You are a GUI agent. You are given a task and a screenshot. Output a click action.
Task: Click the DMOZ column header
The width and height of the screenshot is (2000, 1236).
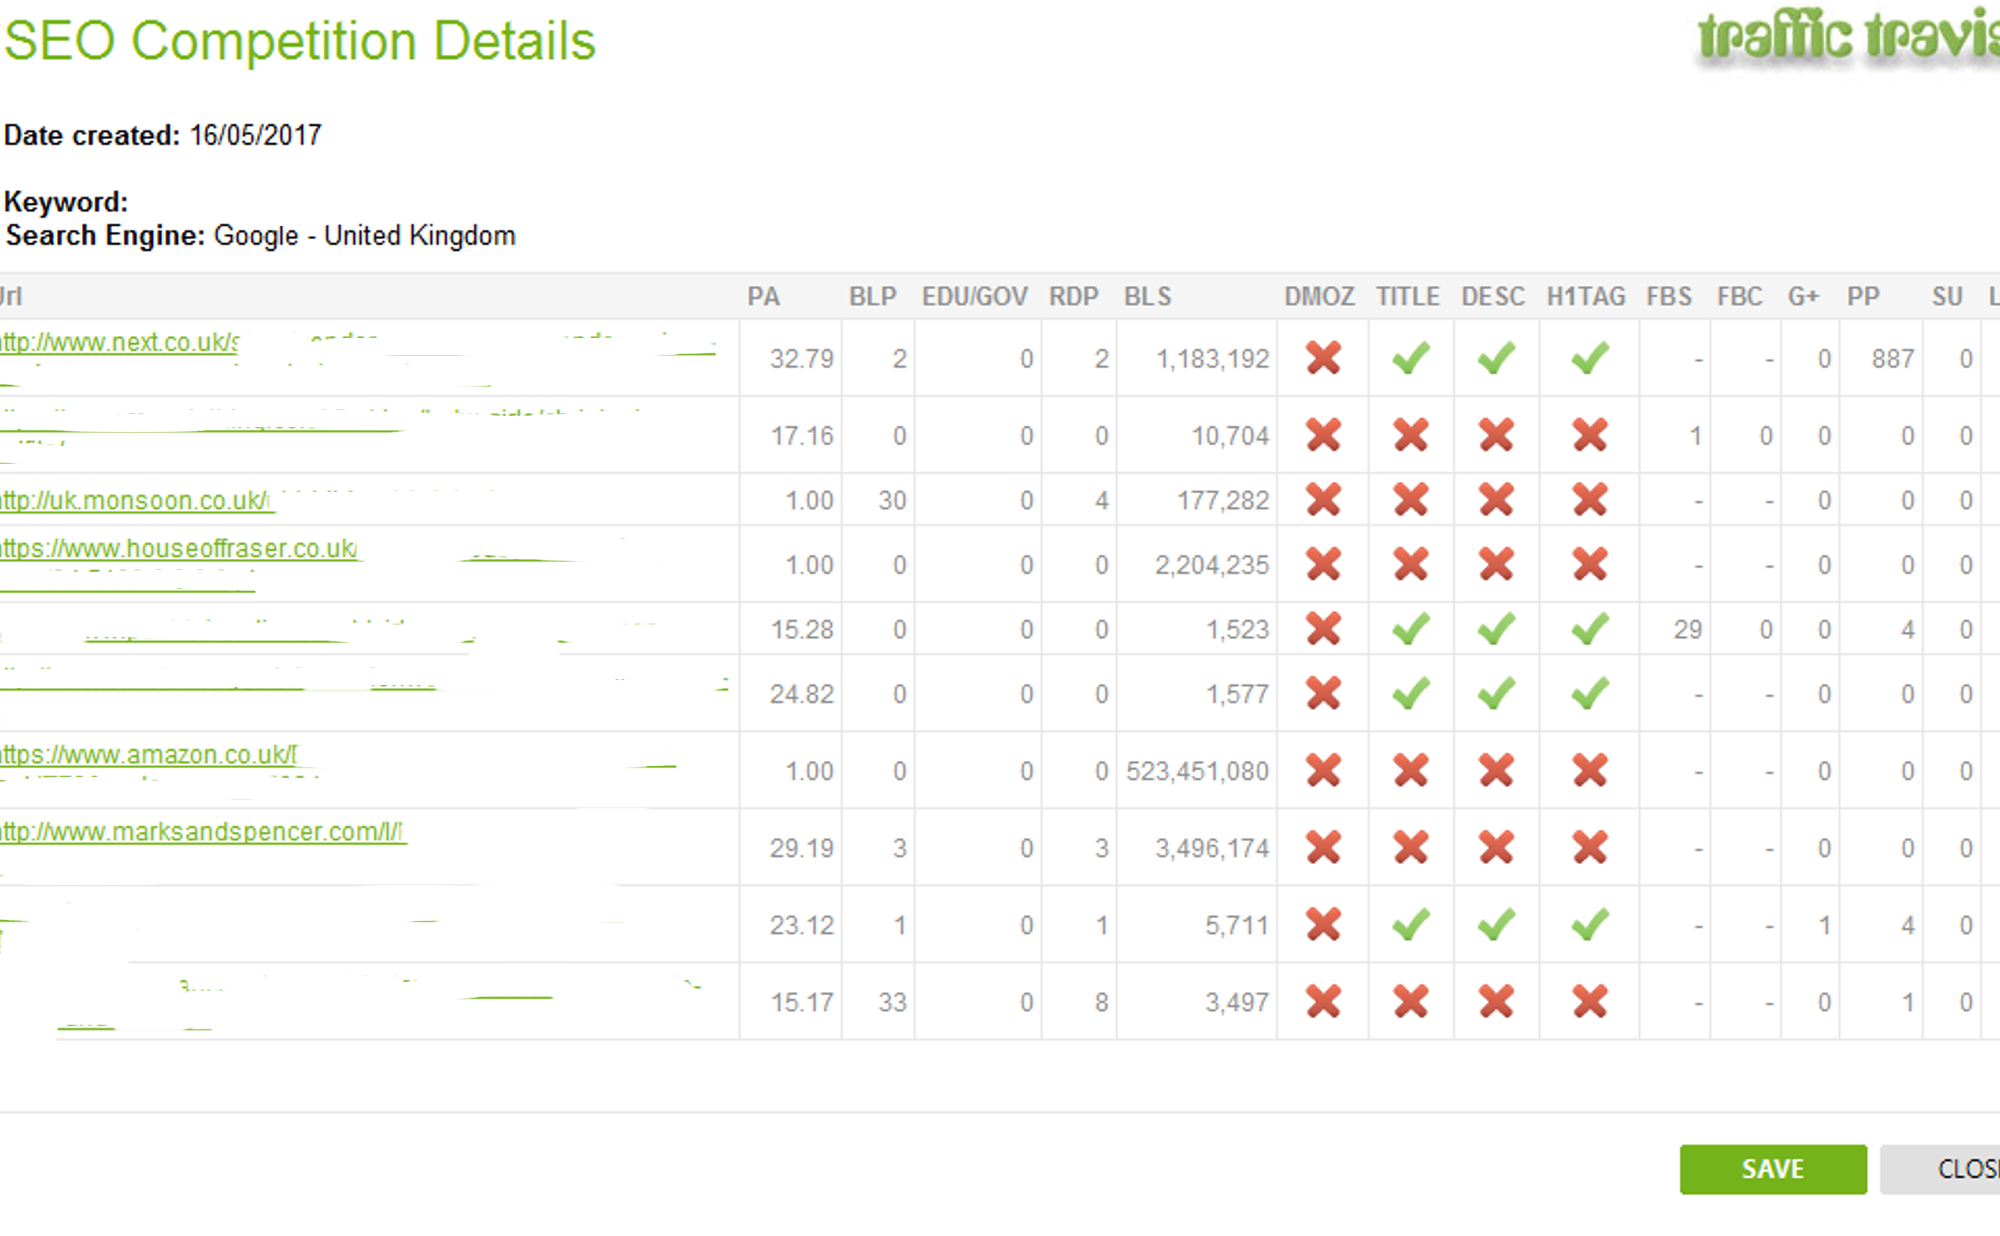tap(1320, 296)
